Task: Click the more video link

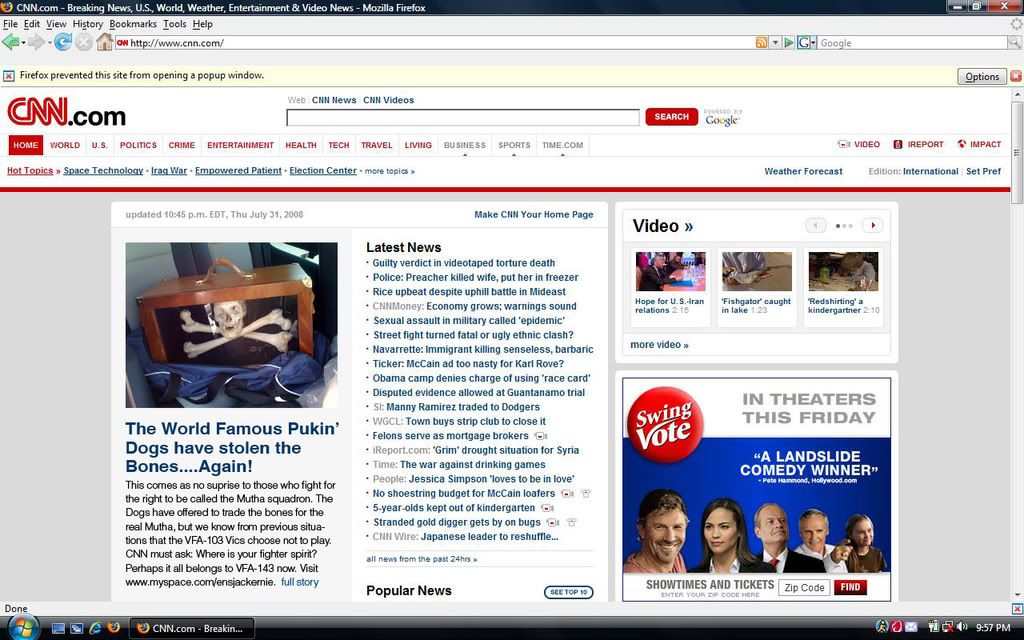Action: tap(659, 345)
